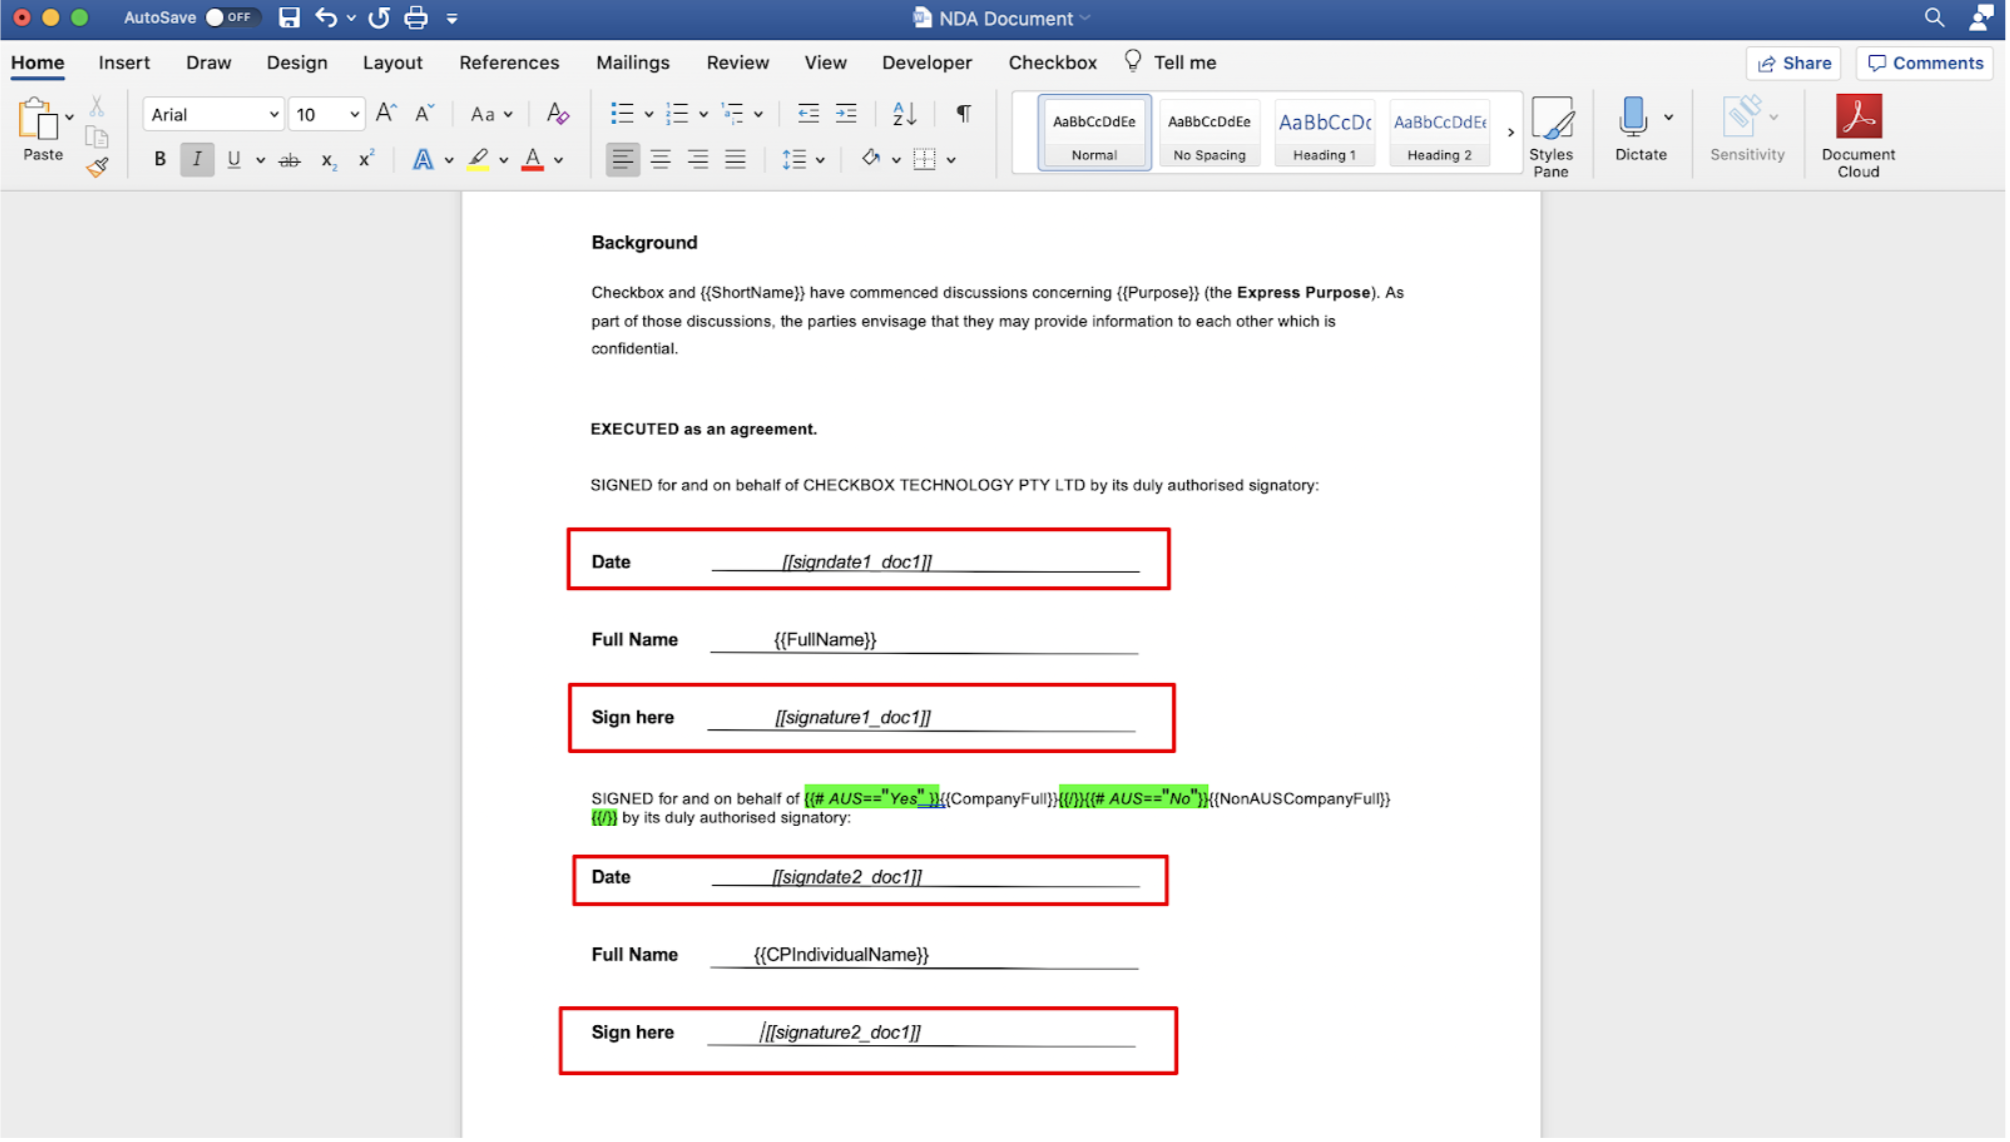Viewport: 2010px width, 1142px height.
Task: Open the Borders dropdown arrow
Action: coord(951,160)
